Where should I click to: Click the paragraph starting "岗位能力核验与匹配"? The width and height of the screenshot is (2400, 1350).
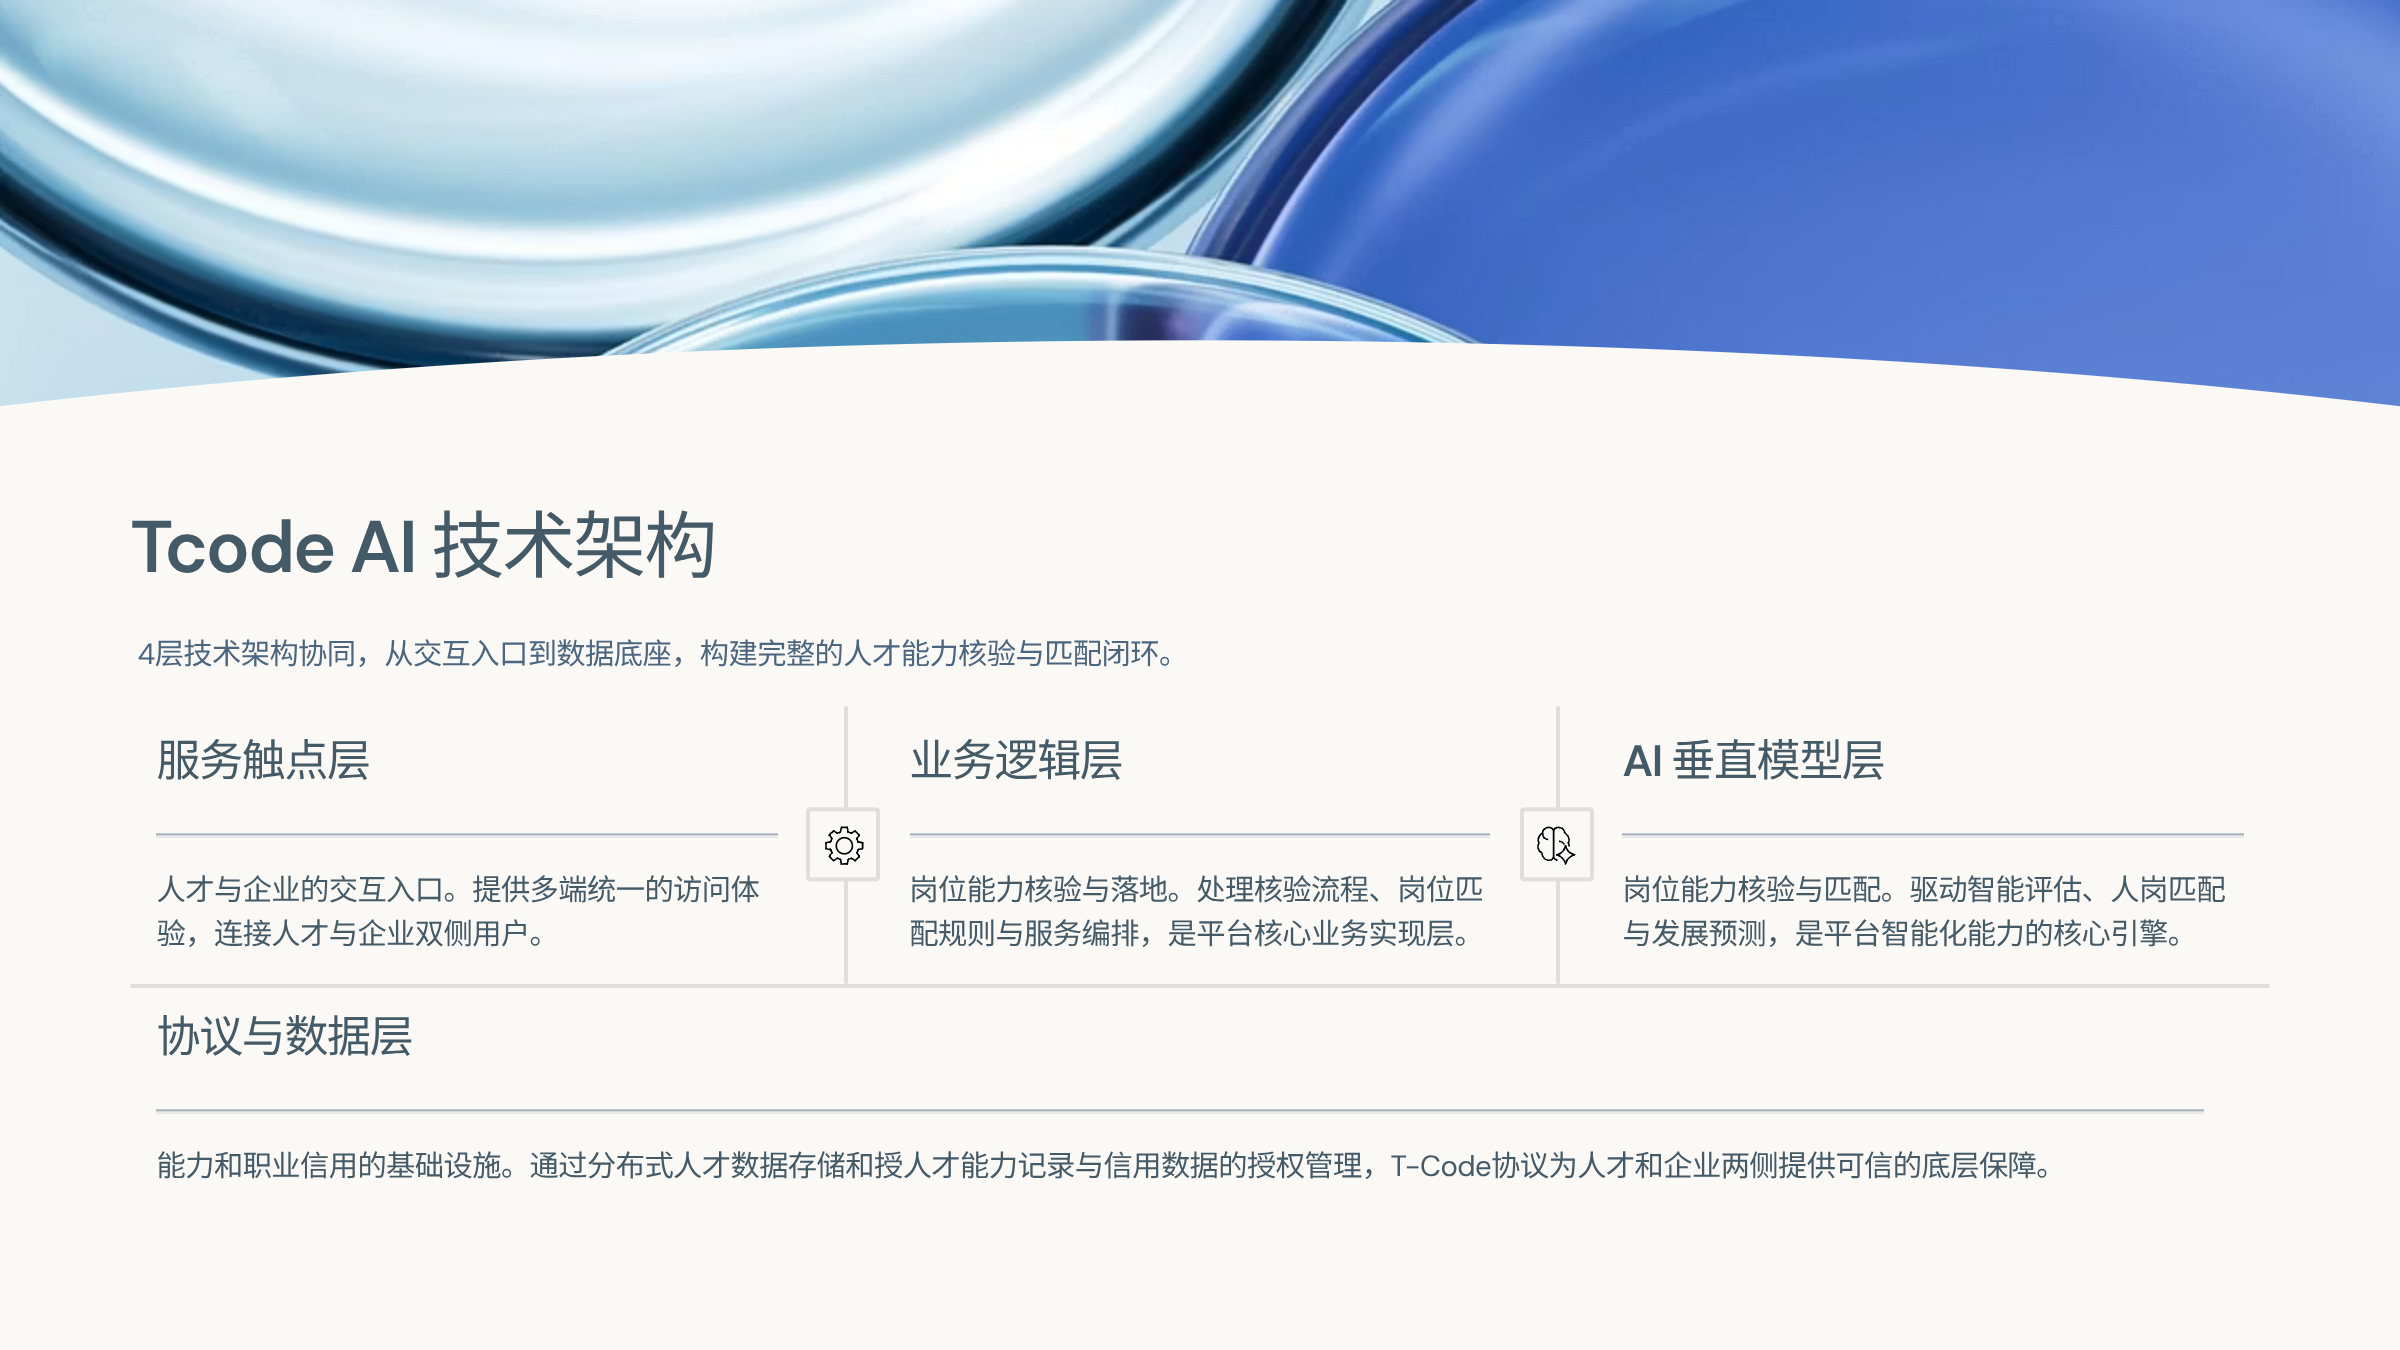(x=1923, y=911)
